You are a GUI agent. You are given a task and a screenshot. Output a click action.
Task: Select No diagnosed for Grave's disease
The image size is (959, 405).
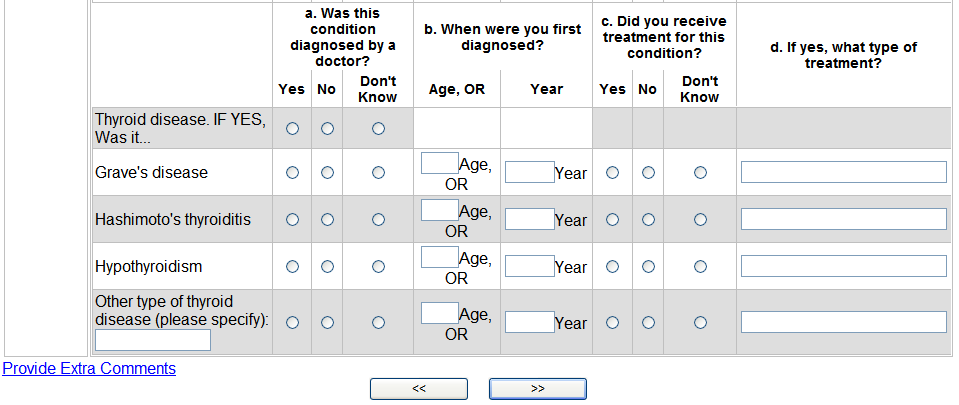327,173
